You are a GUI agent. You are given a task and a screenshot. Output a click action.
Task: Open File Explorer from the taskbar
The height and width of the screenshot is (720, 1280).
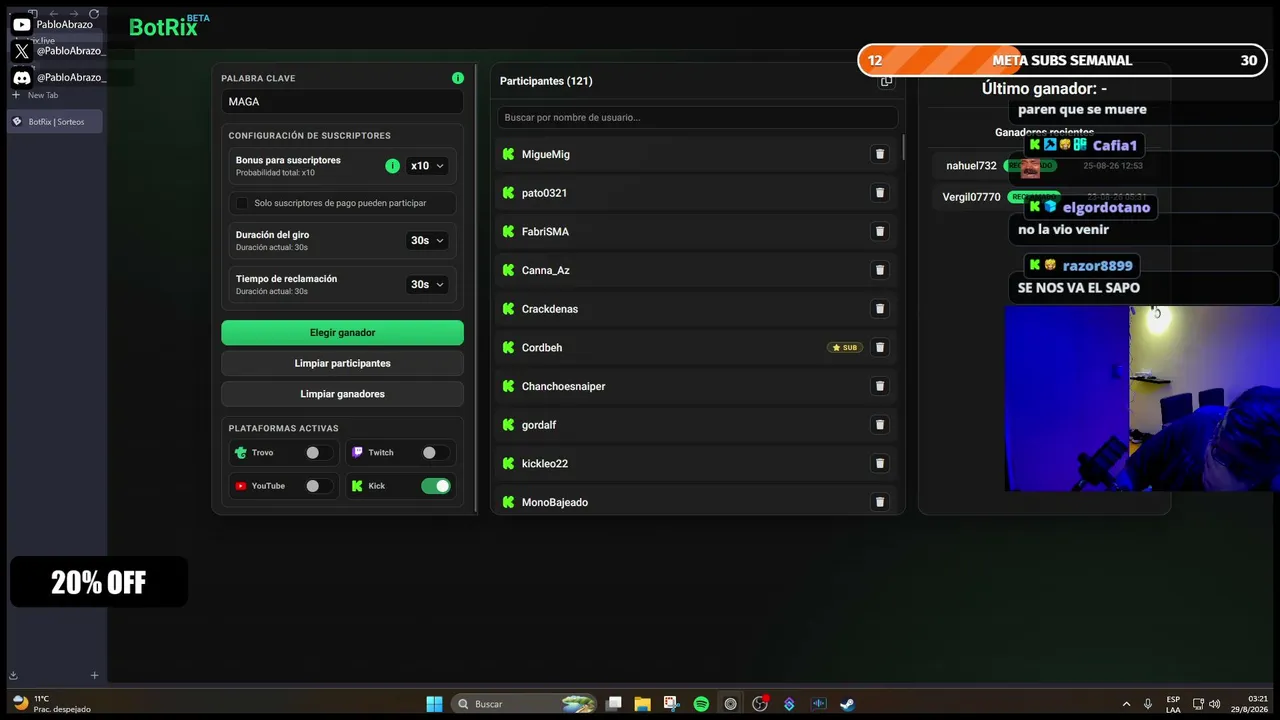642,704
